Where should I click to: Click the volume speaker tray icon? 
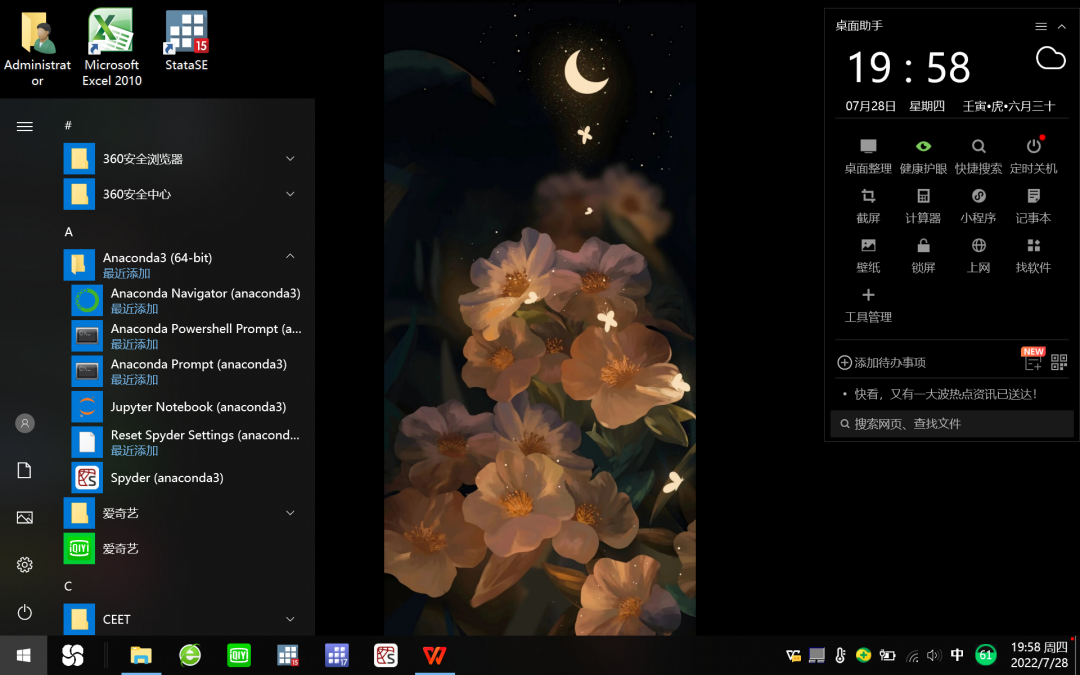934,655
